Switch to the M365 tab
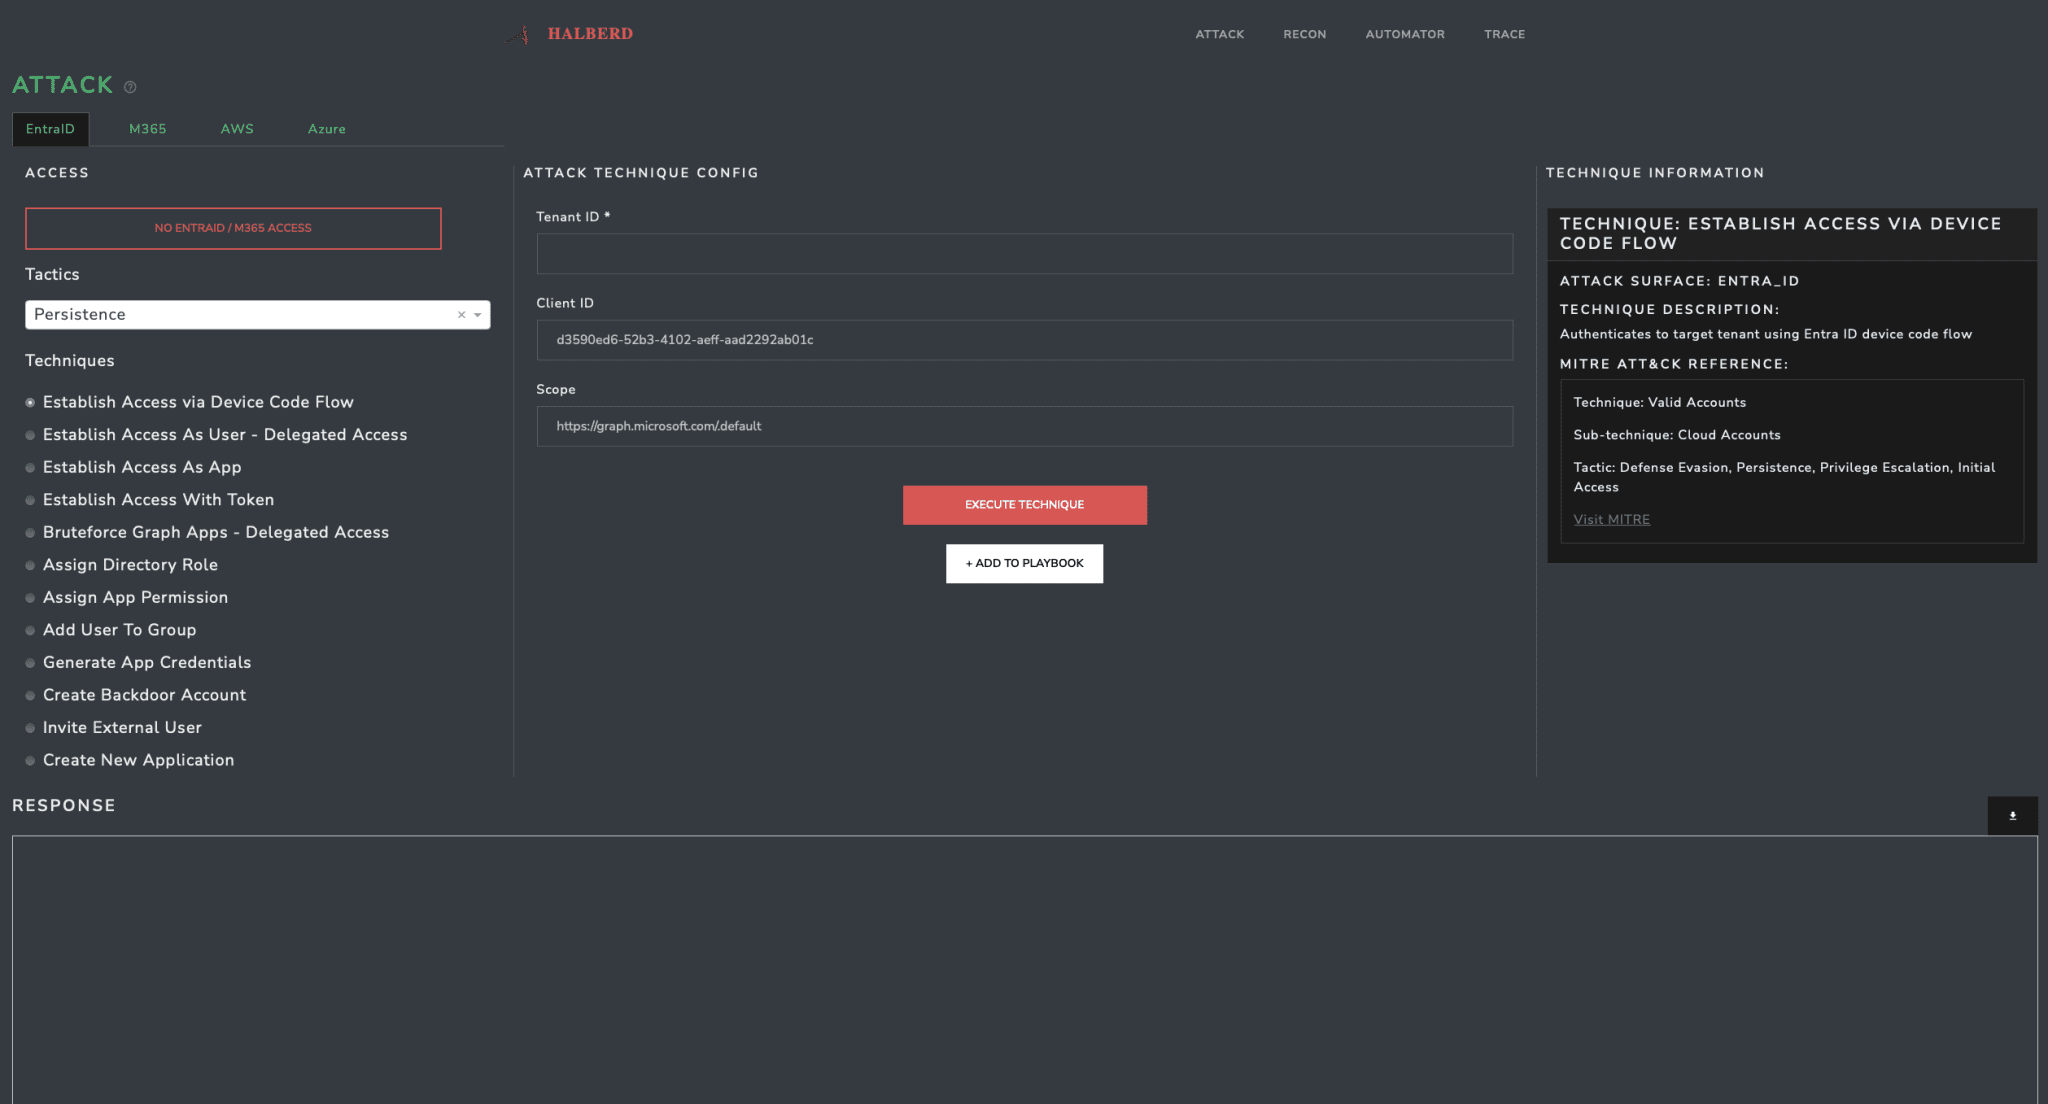Viewport: 2048px width, 1104px height. pos(147,129)
